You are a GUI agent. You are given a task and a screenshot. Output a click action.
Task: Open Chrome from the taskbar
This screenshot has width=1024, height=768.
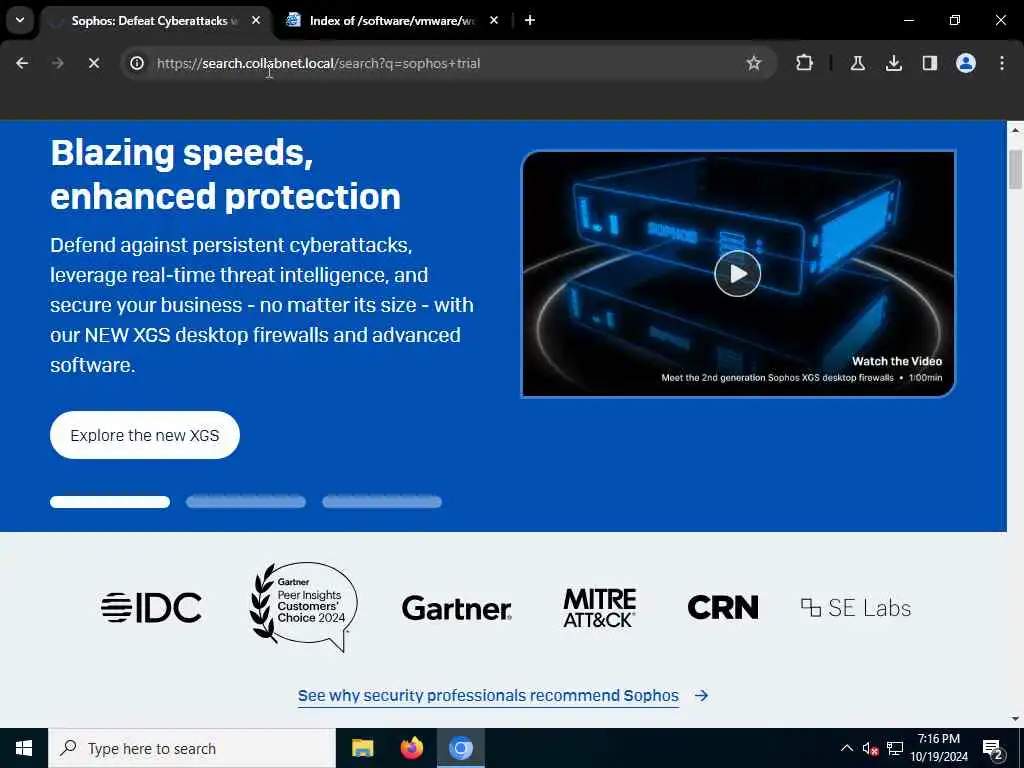(x=460, y=748)
